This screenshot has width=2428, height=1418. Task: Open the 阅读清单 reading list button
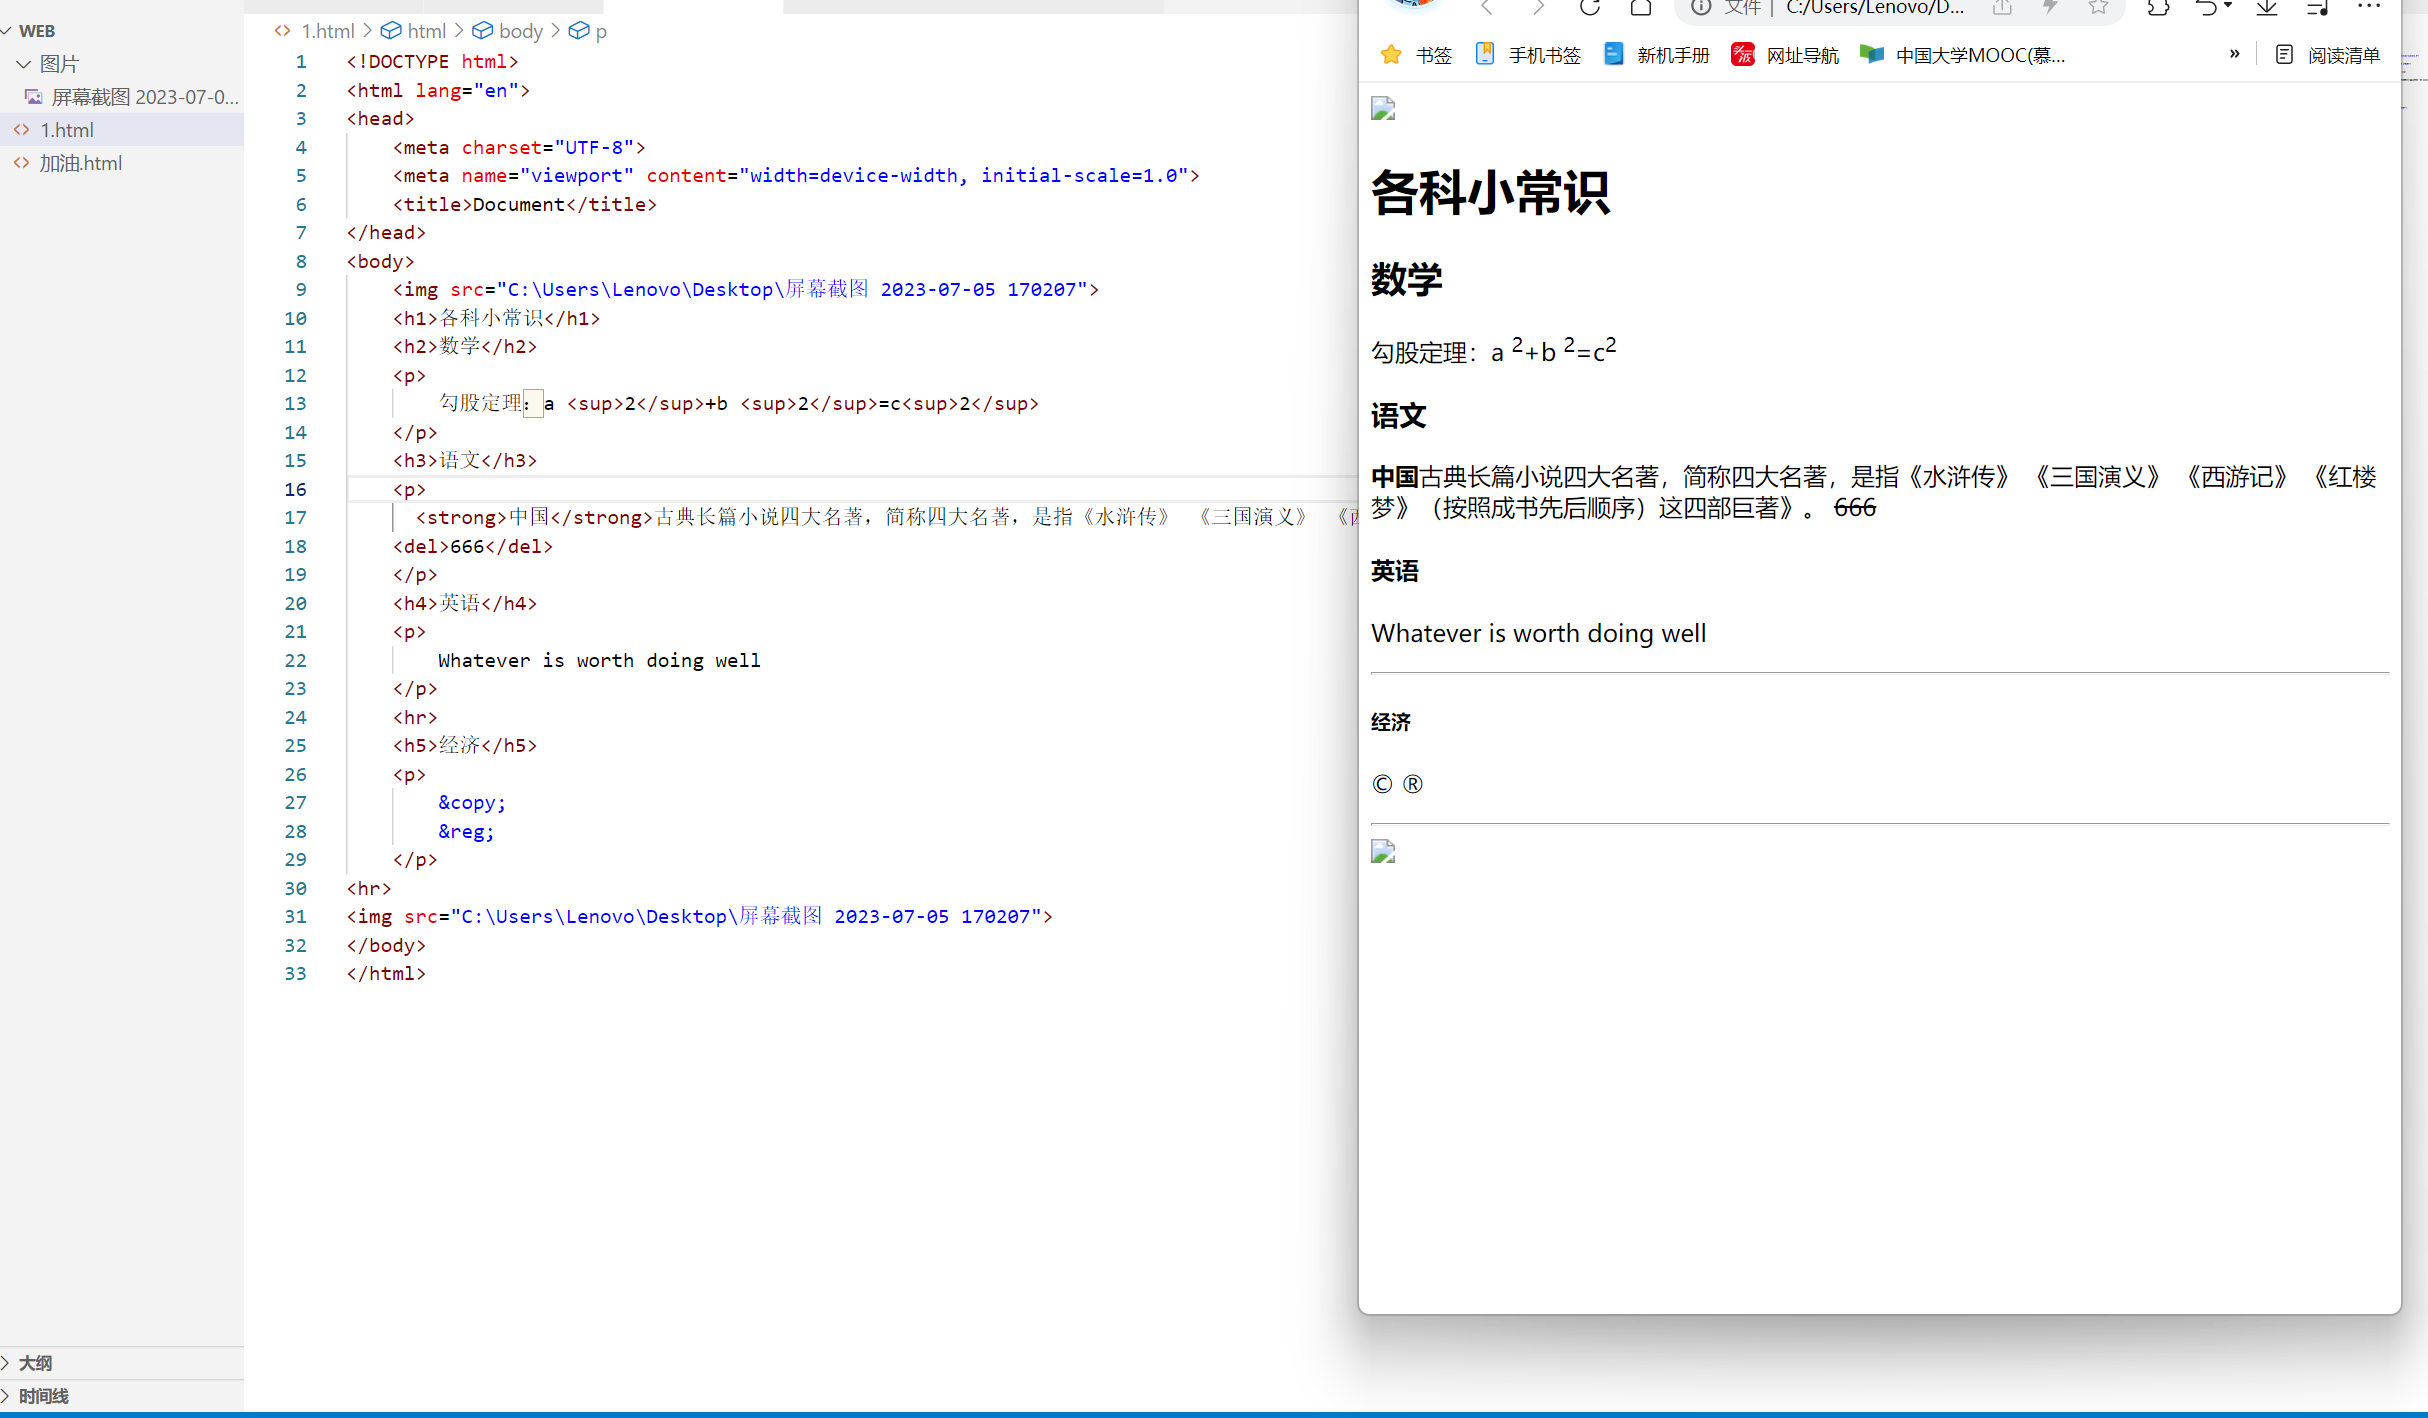pyautogui.click(x=2328, y=55)
